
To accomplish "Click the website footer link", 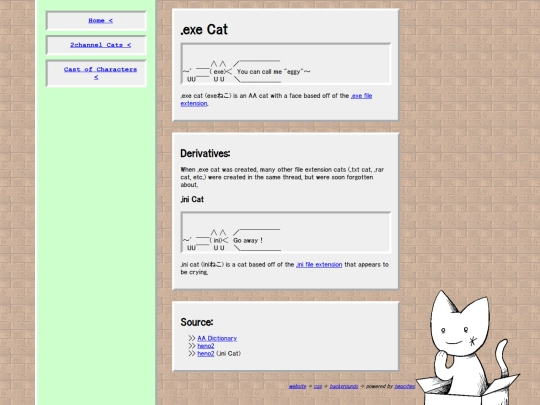I will click(297, 386).
